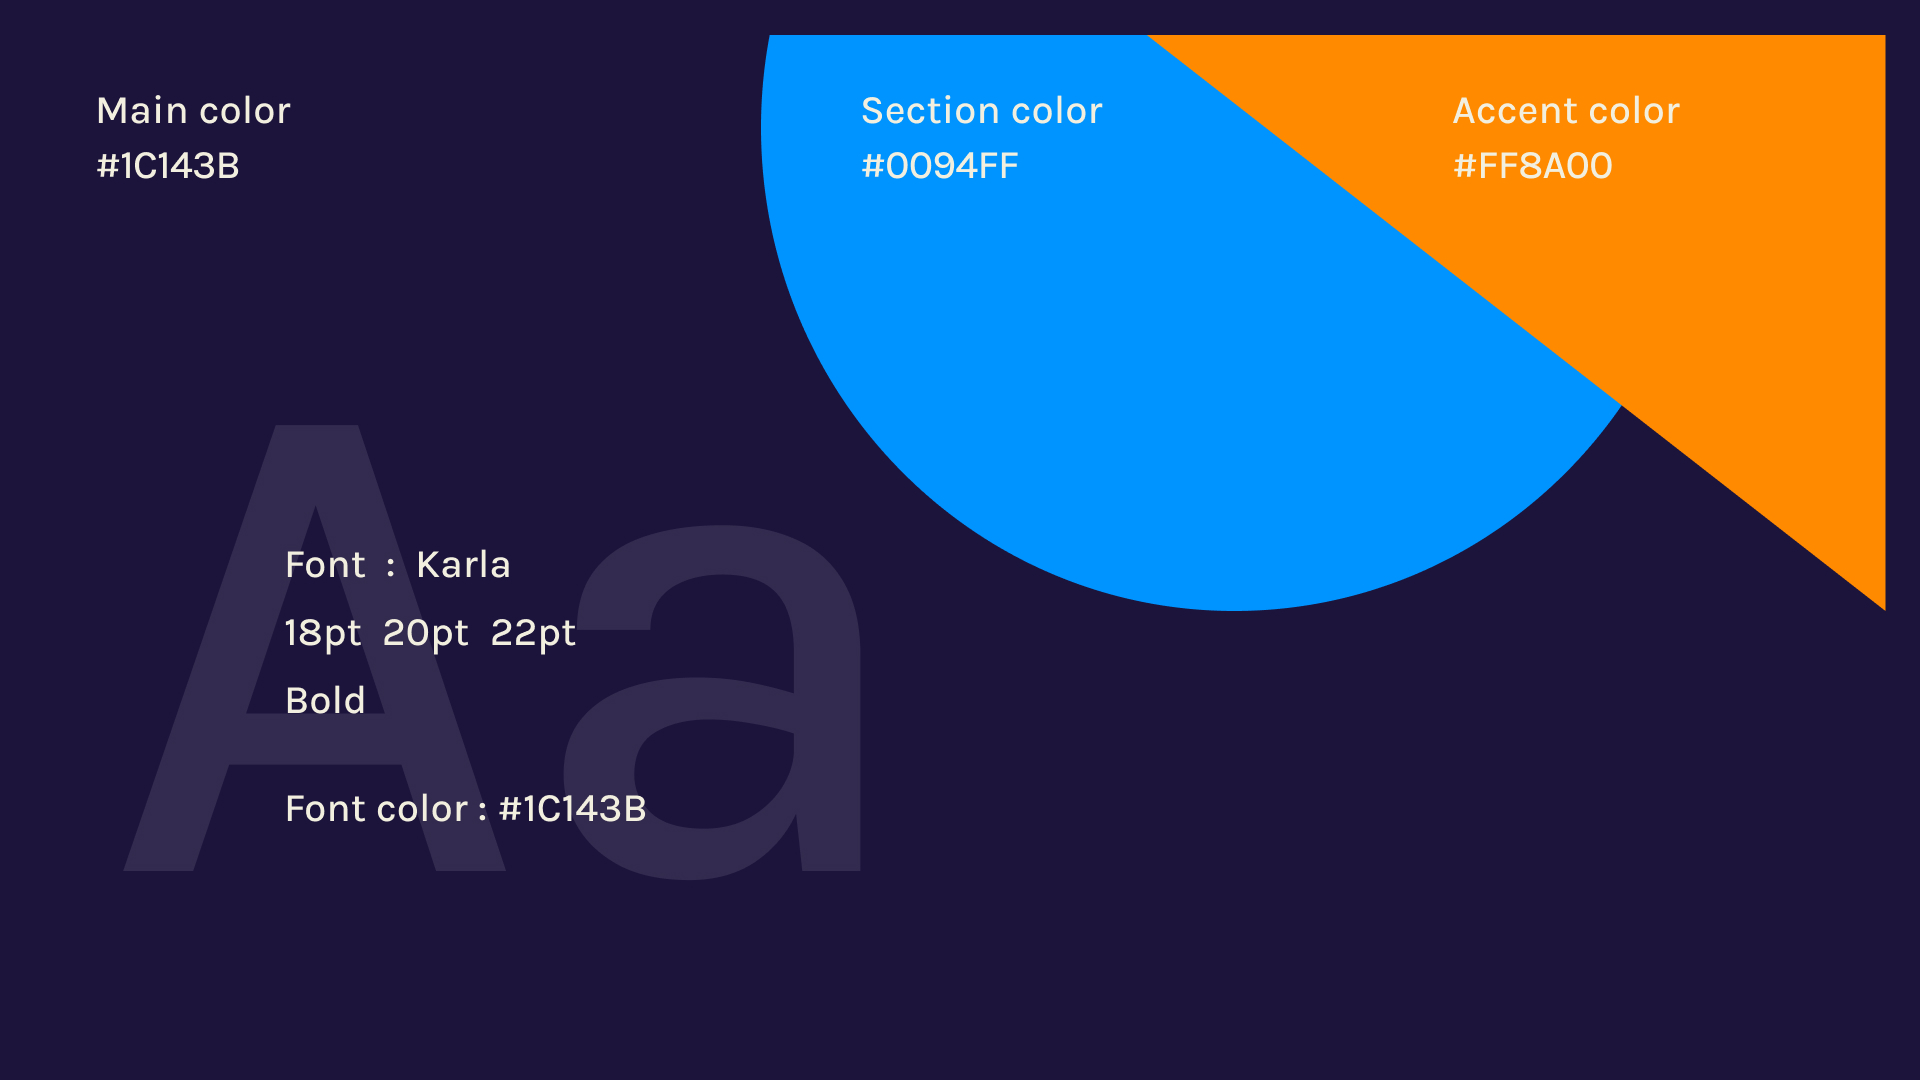Select the '22pt' size text

pyautogui.click(x=533, y=633)
